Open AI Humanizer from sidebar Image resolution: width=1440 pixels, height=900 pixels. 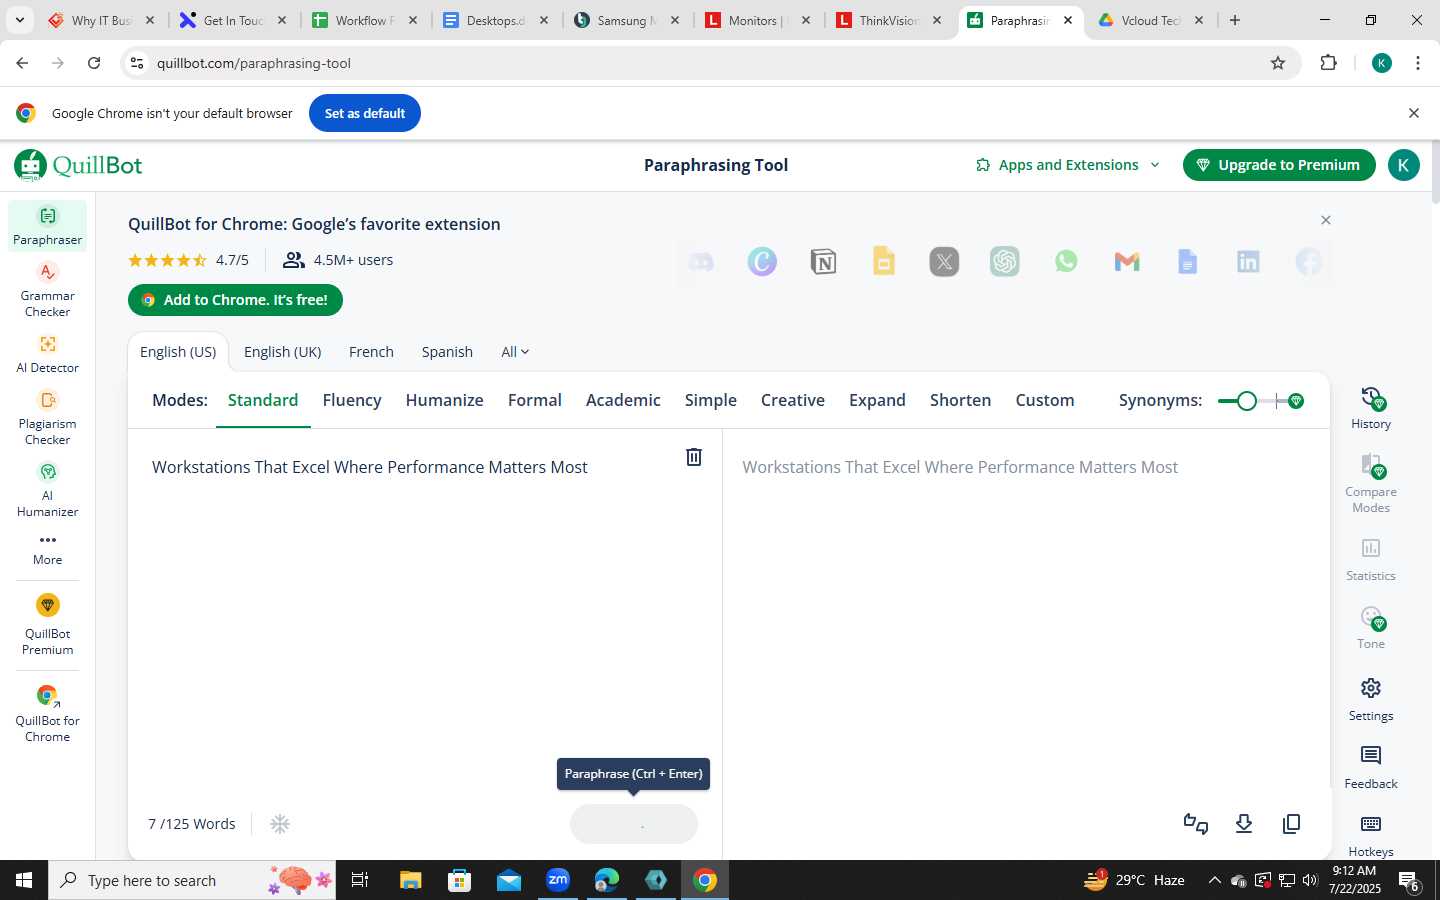pos(47,490)
